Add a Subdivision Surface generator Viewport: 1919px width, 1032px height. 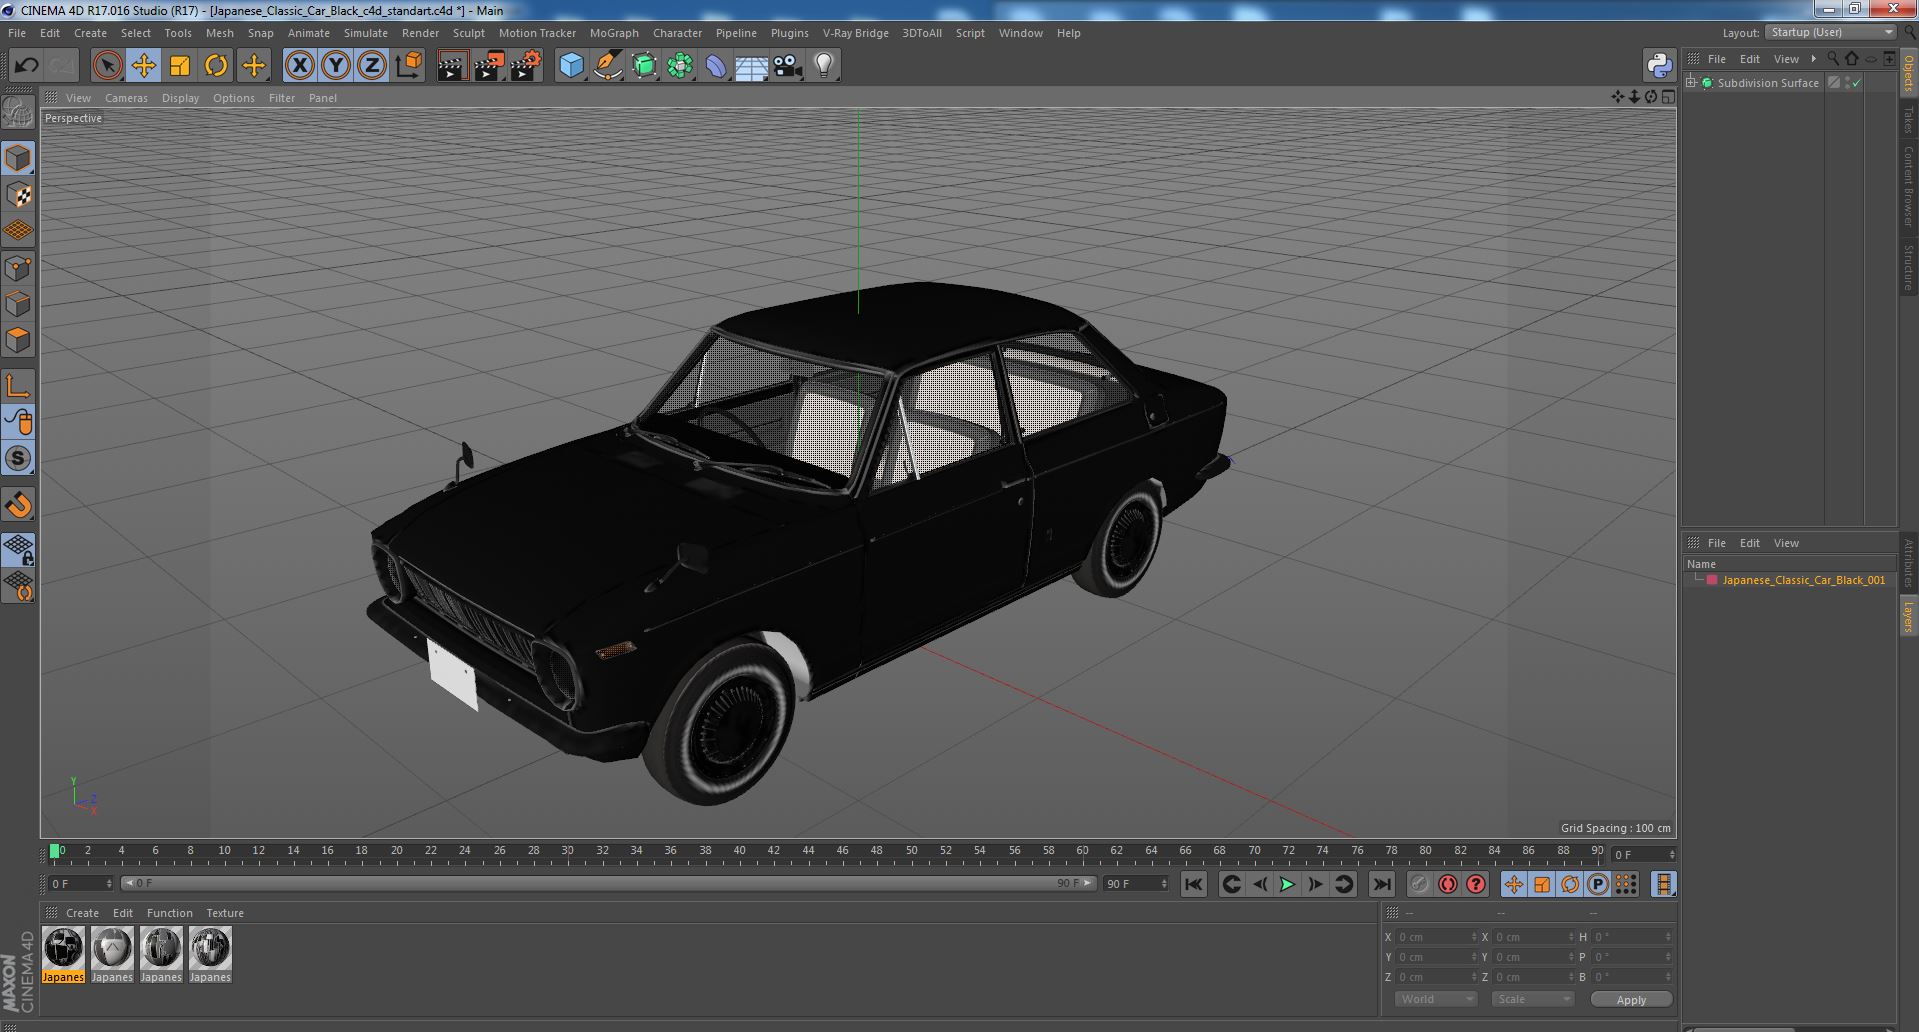(x=644, y=66)
